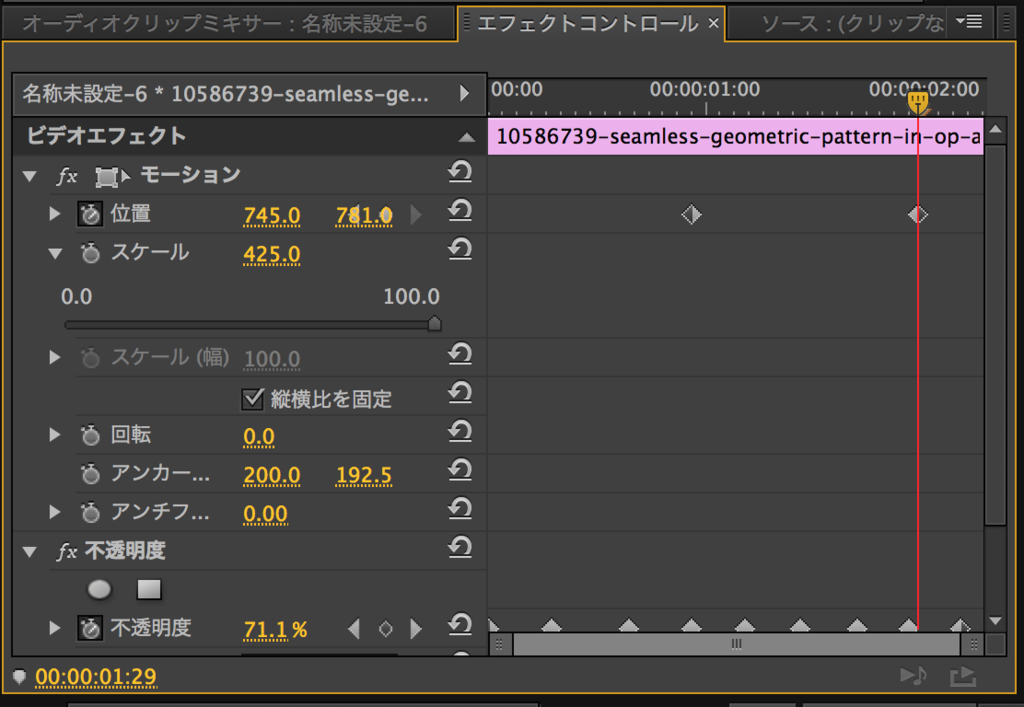Click play audio only button

click(914, 675)
